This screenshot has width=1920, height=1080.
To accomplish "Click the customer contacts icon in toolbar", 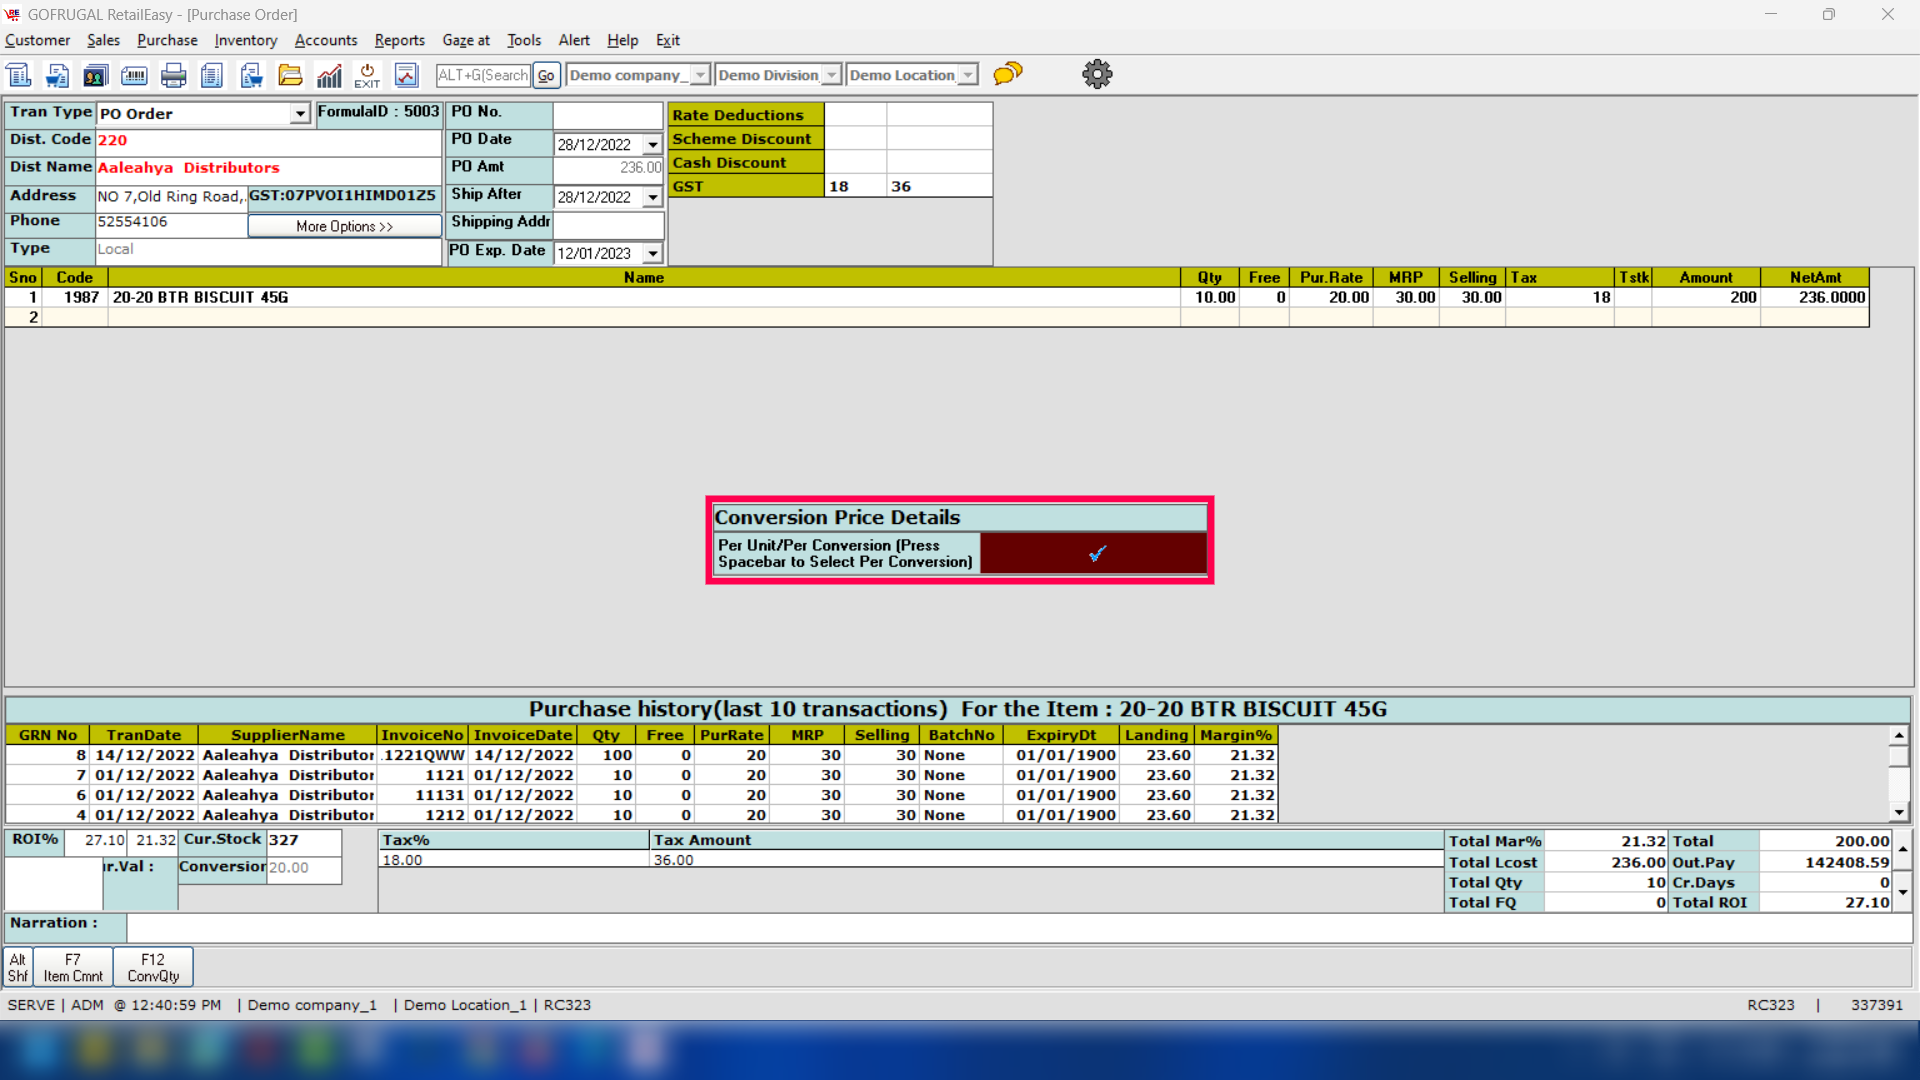I will coord(96,75).
